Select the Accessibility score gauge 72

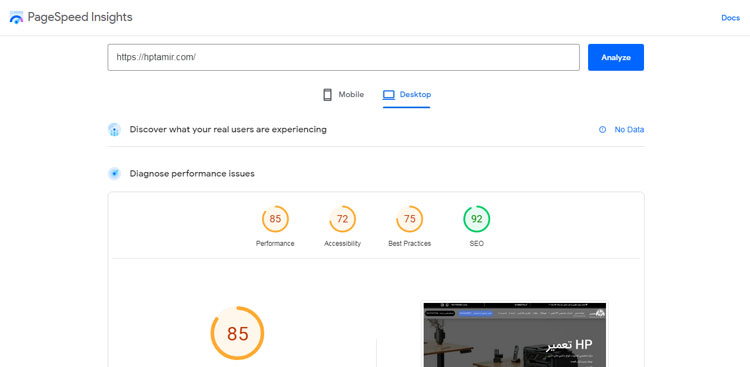342,219
